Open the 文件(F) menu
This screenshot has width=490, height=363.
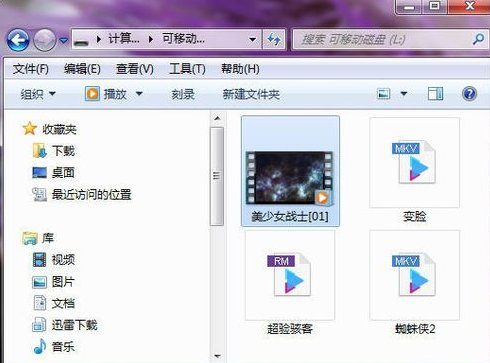coord(31,69)
